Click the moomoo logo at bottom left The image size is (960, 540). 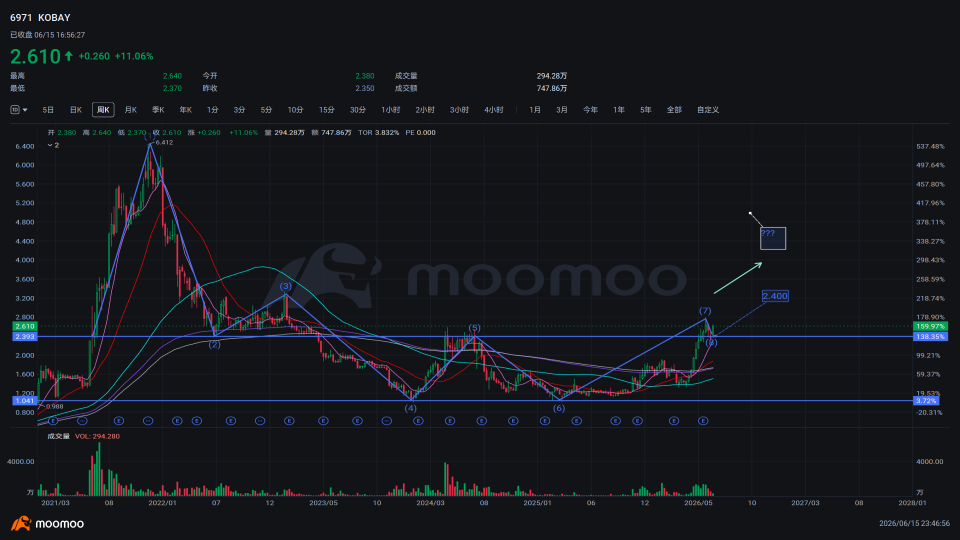pos(47,523)
